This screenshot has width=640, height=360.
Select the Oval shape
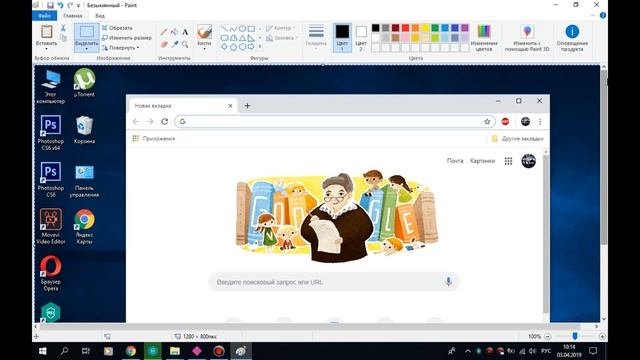click(x=242, y=29)
